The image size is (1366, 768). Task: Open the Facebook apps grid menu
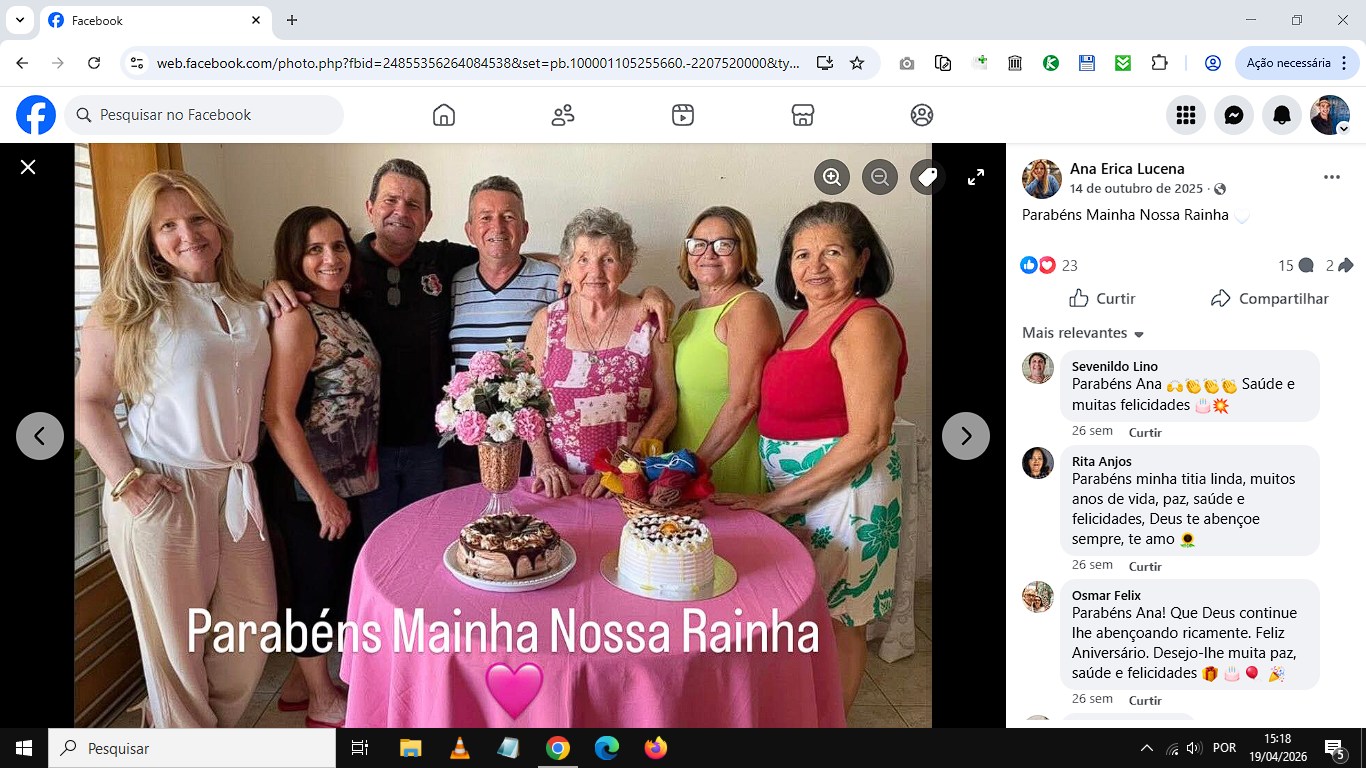[x=1186, y=115]
